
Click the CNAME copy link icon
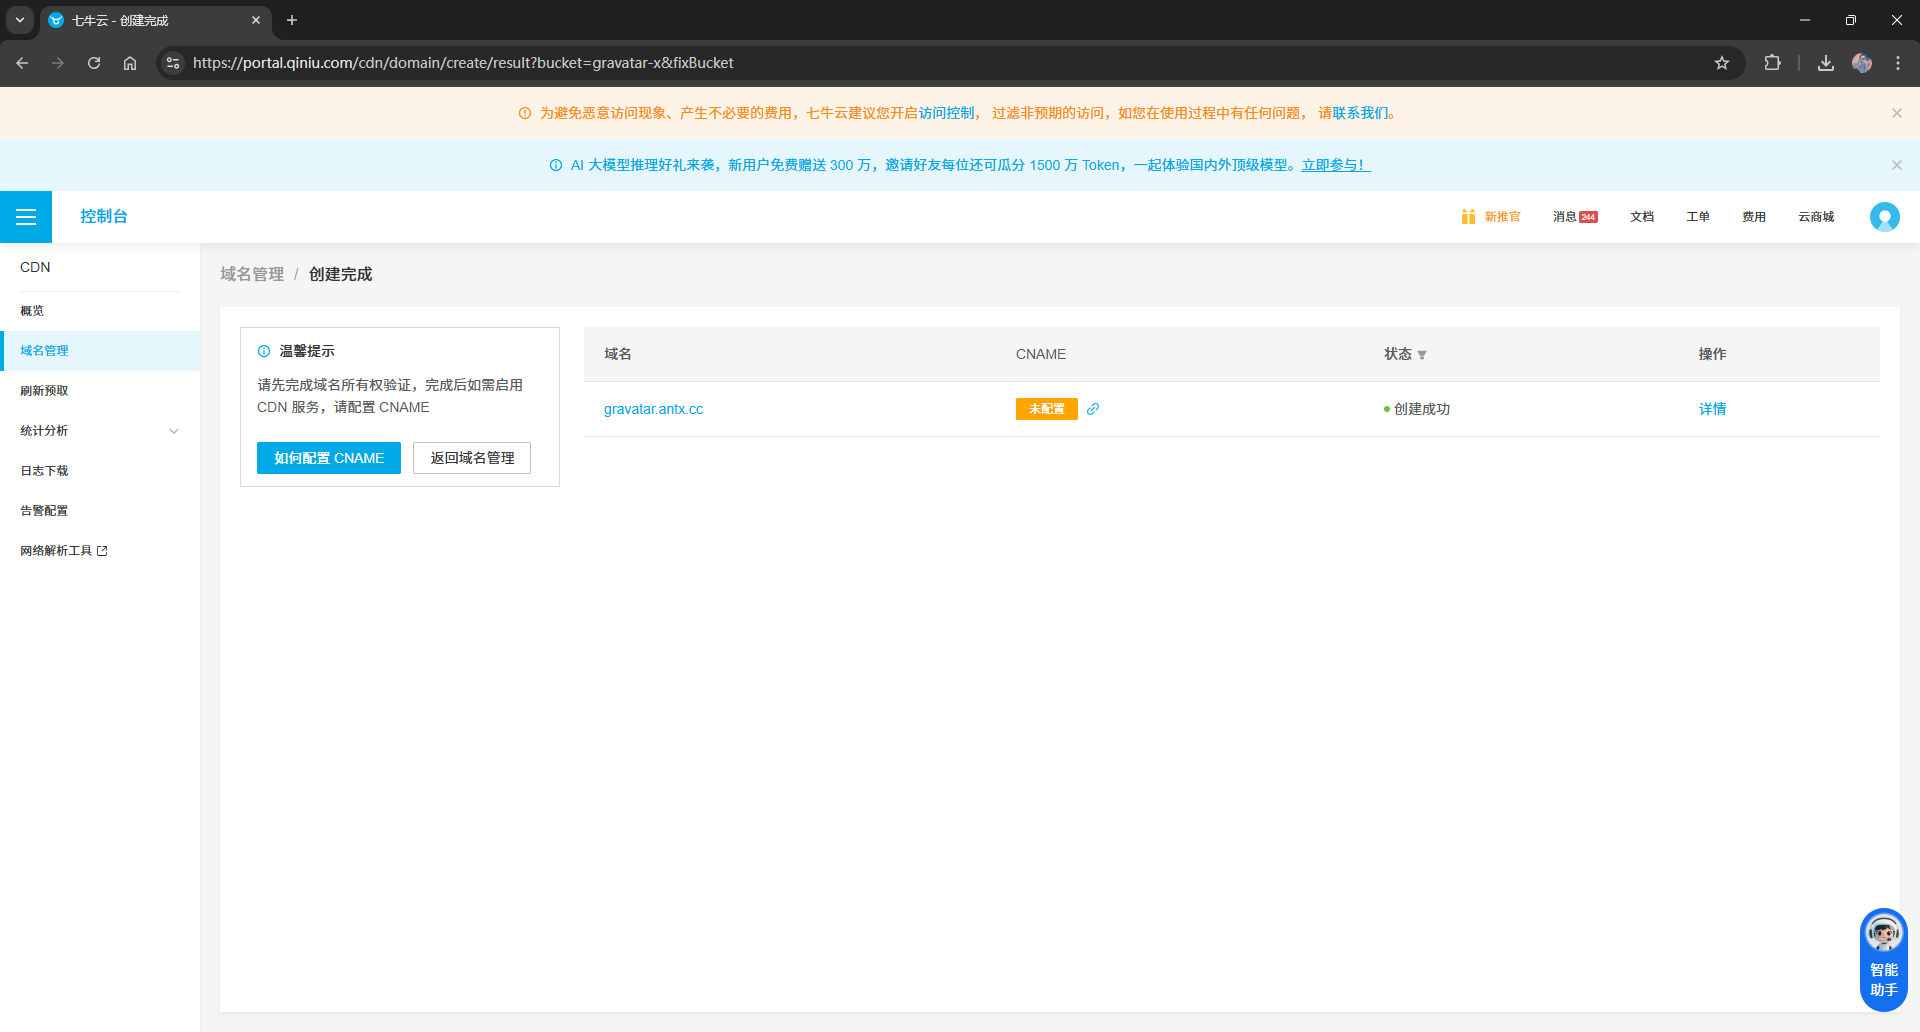click(x=1093, y=409)
